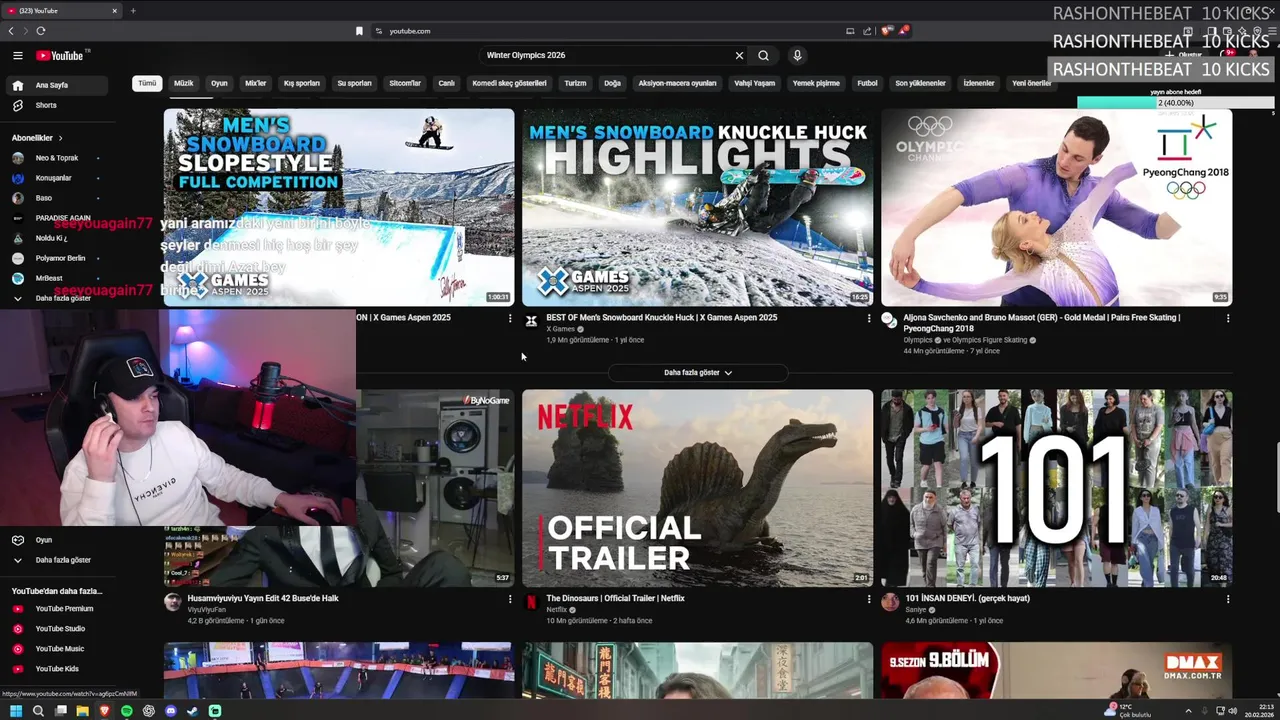Open YouTube Music from the sidebar
Viewport: 1280px width, 720px height.
coord(60,648)
